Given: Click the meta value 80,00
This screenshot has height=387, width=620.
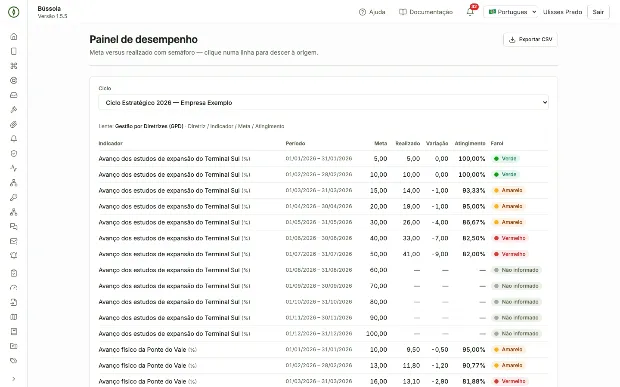Looking at the screenshot, I should (x=378, y=302).
